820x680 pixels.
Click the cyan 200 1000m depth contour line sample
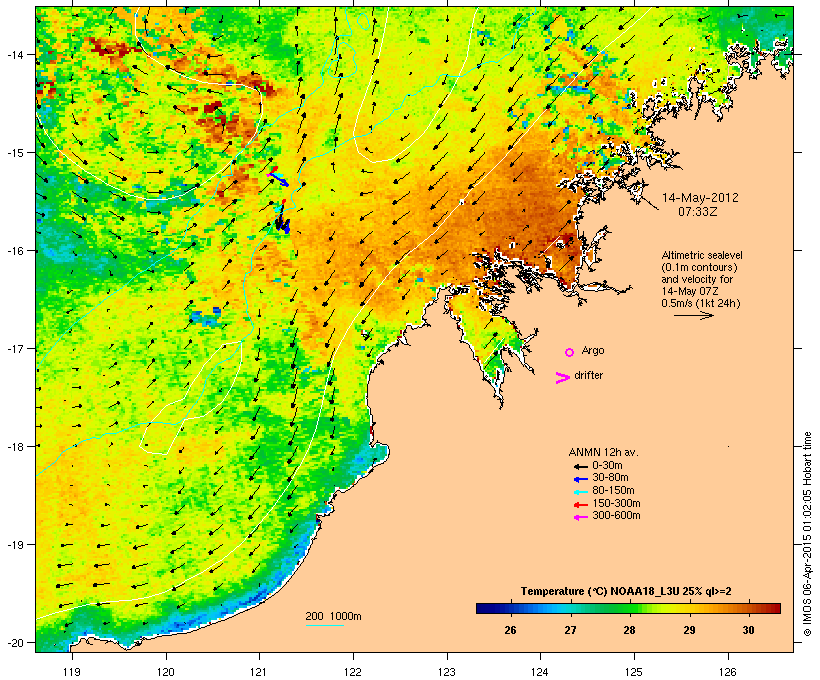[325, 626]
